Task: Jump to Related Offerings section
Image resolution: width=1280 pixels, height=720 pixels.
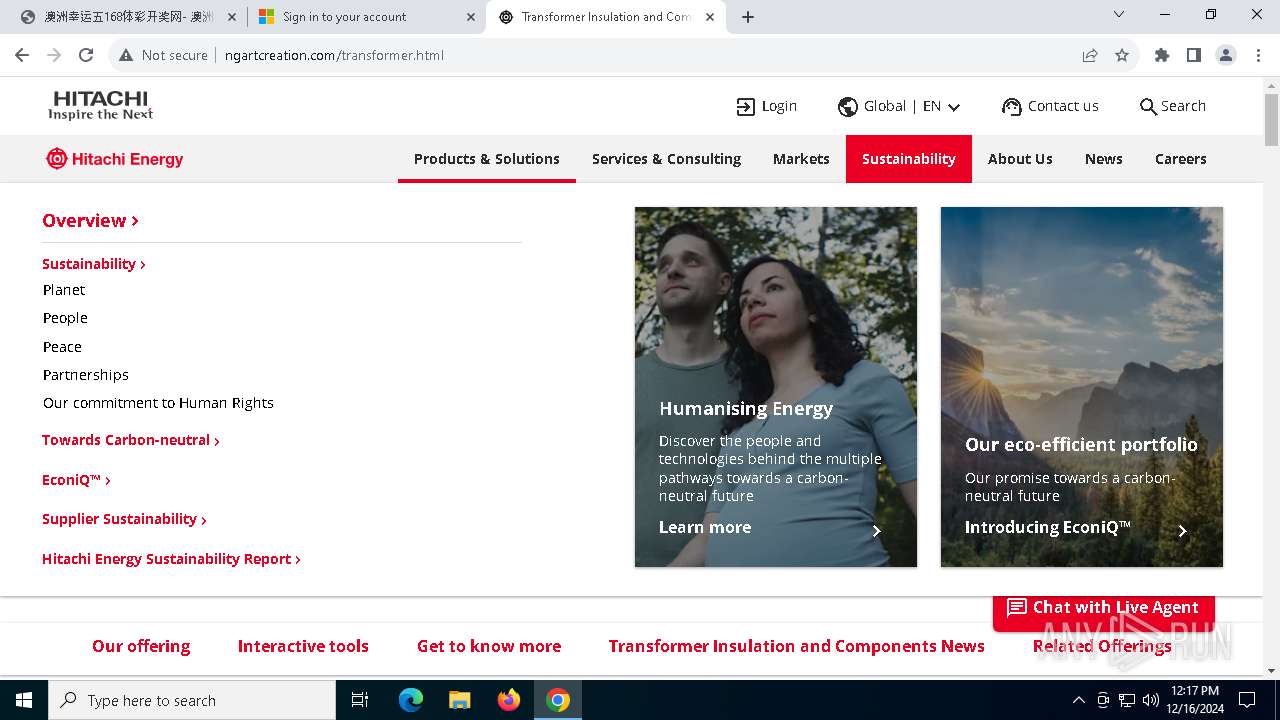Action: click(1102, 646)
